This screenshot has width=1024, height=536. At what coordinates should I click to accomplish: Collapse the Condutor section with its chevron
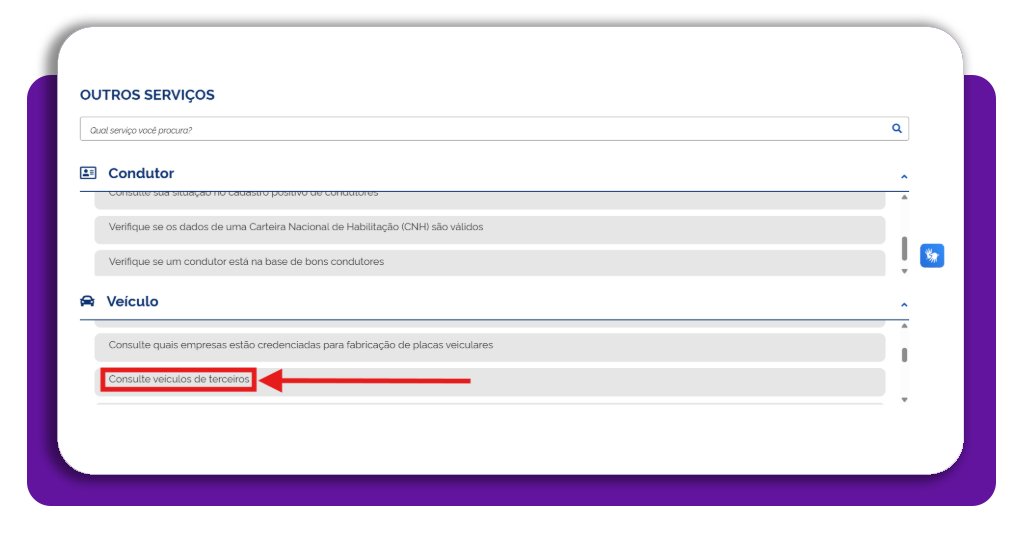tap(904, 177)
